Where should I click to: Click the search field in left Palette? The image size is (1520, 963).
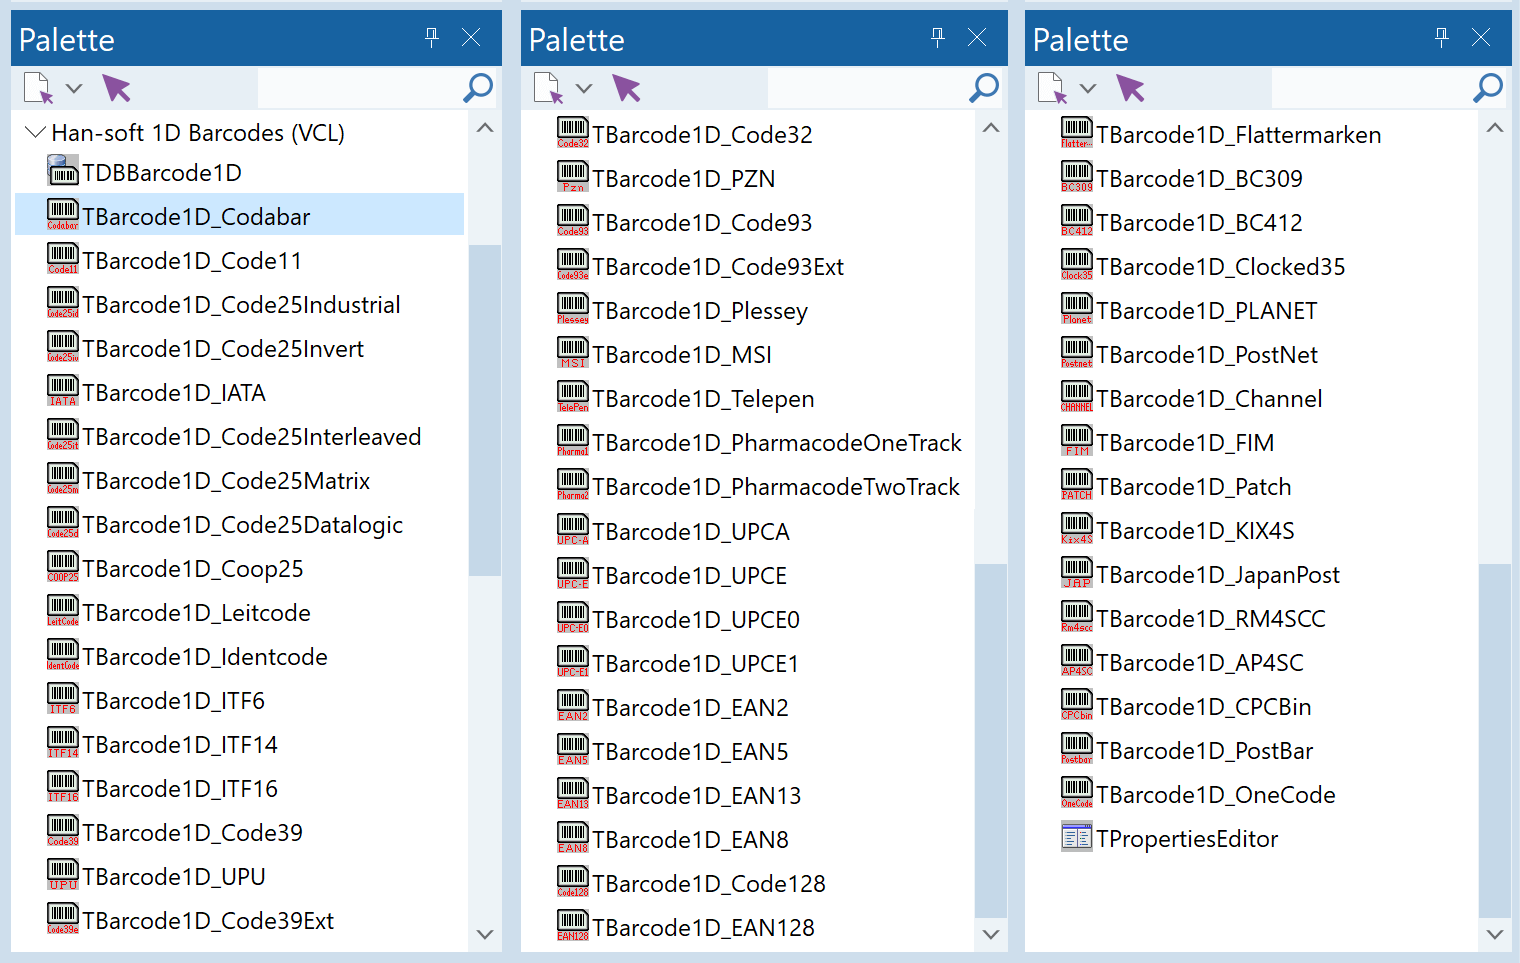359,88
